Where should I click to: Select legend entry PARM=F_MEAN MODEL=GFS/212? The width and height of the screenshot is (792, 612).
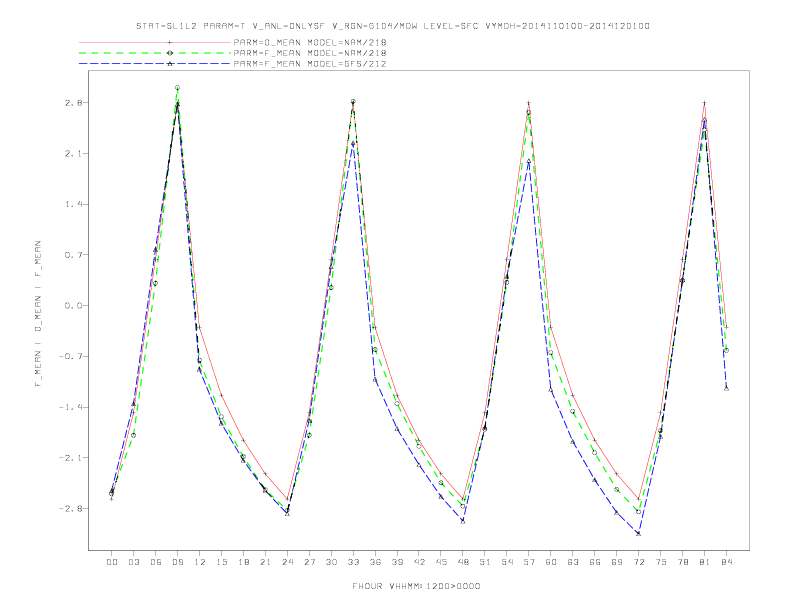pyautogui.click(x=310, y=64)
